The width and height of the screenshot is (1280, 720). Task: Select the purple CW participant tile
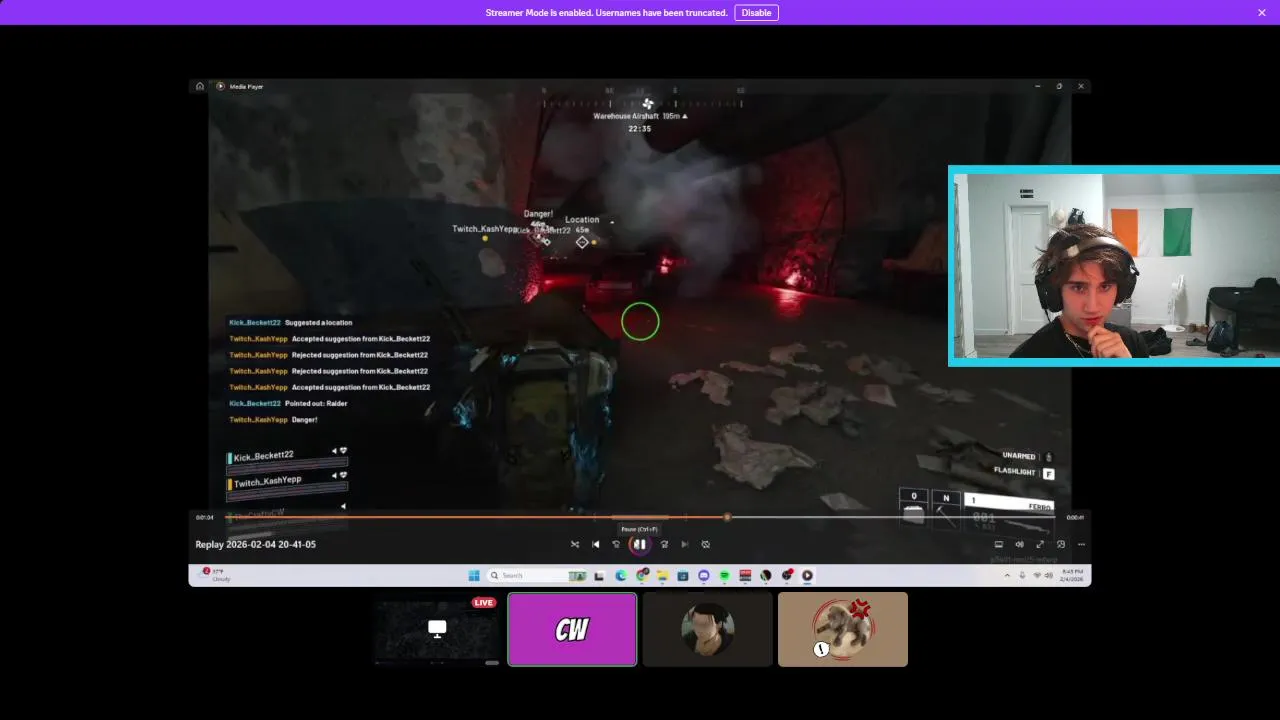click(x=572, y=629)
